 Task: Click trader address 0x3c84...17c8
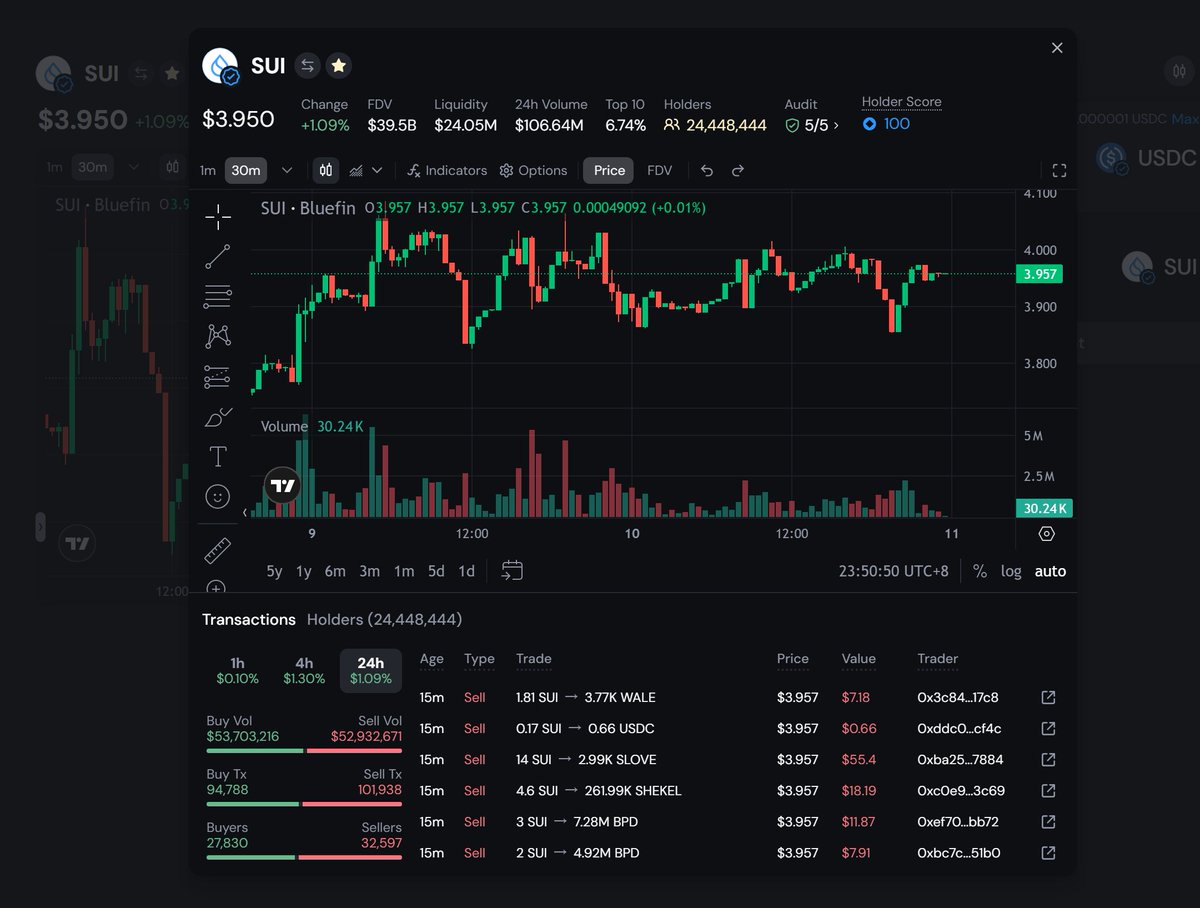(958, 697)
